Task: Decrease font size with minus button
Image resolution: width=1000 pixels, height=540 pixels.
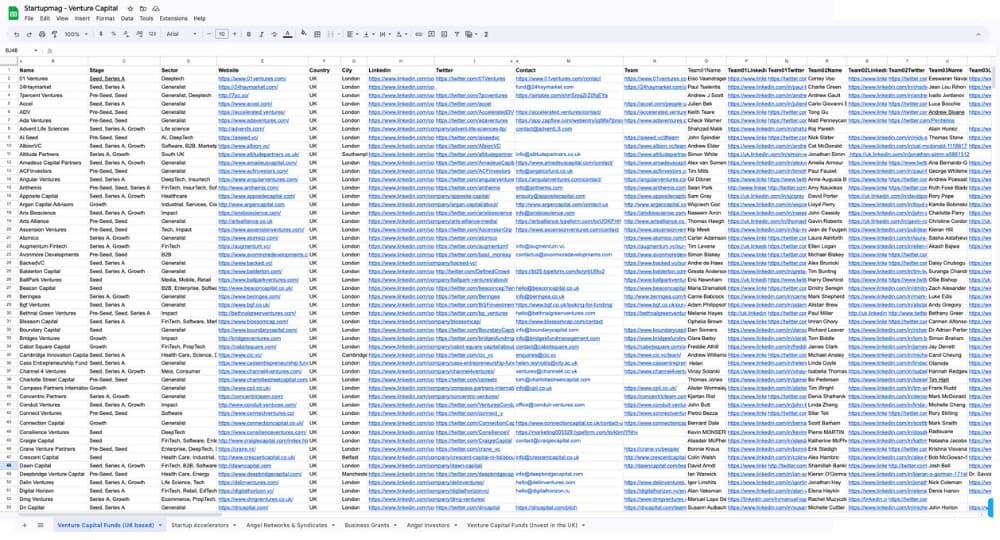Action: tap(209, 34)
